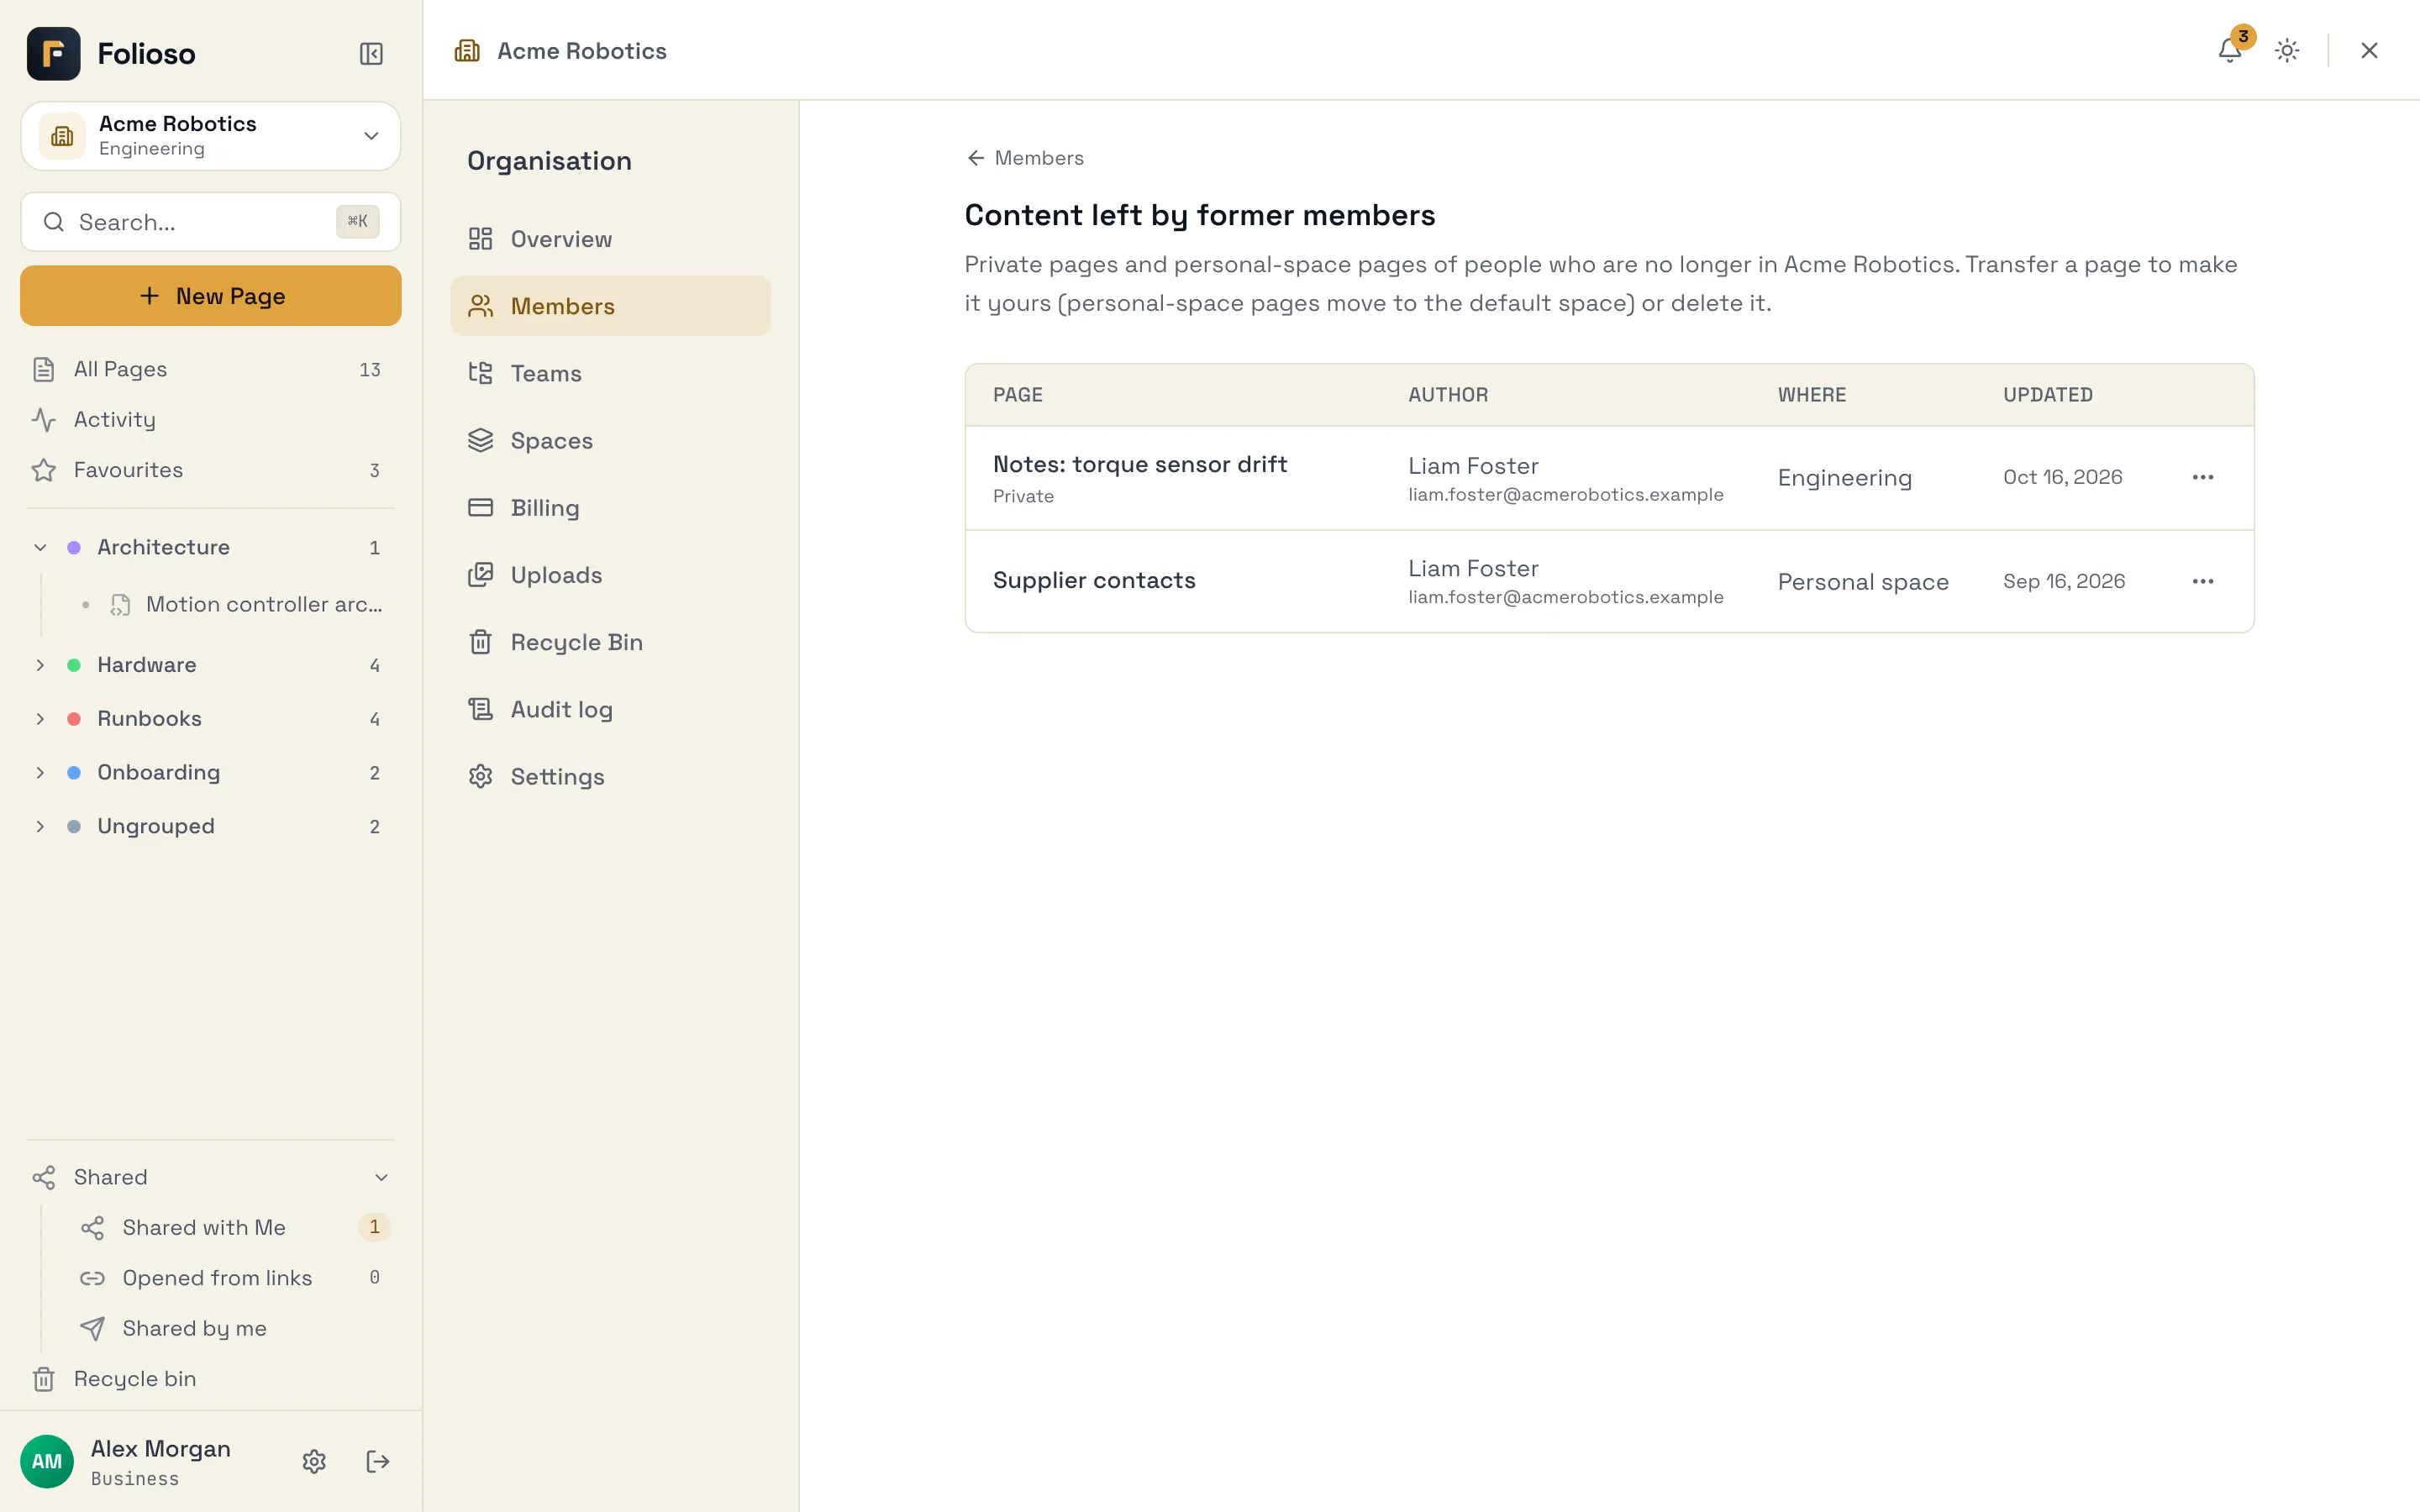Click Notes: torque sensor drift title
Image resolution: width=2420 pixels, height=1512 pixels.
(x=1140, y=464)
